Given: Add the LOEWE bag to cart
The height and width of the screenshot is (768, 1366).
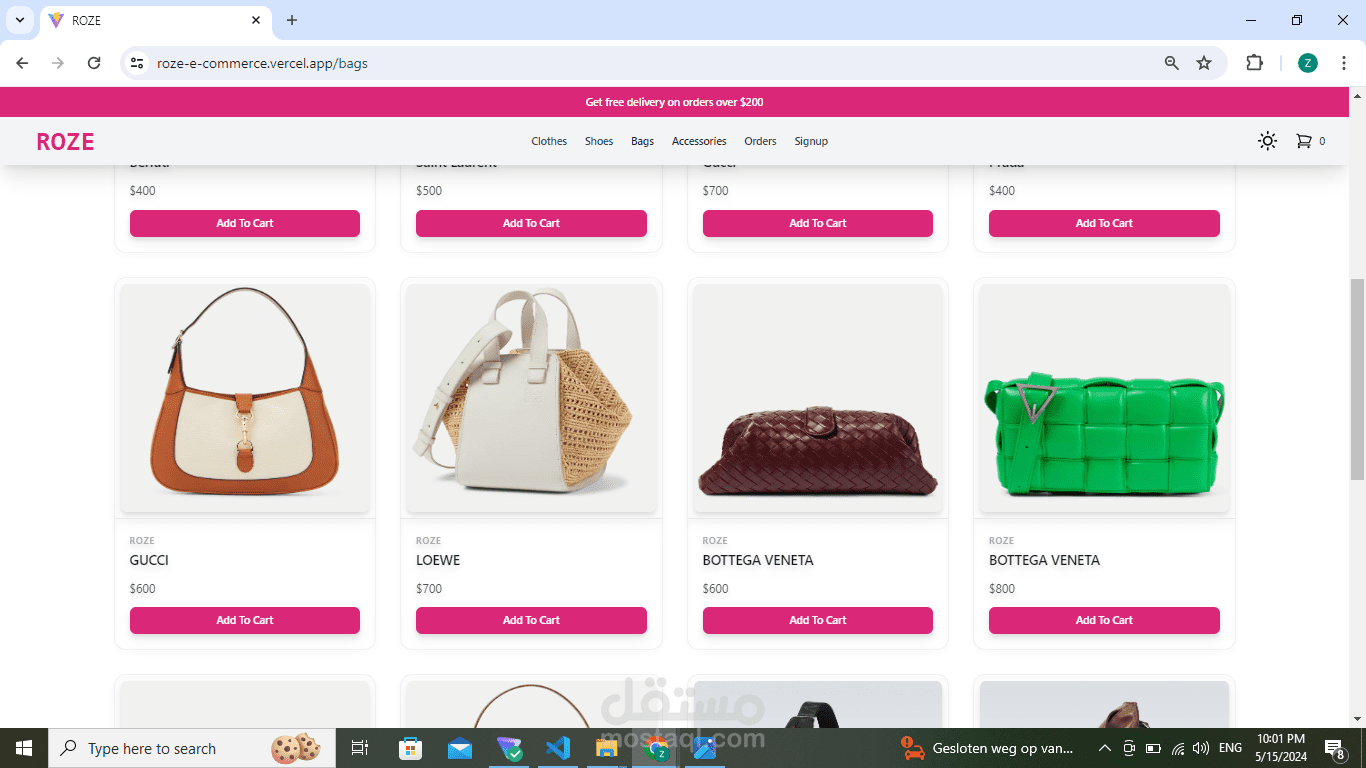Looking at the screenshot, I should (x=531, y=620).
